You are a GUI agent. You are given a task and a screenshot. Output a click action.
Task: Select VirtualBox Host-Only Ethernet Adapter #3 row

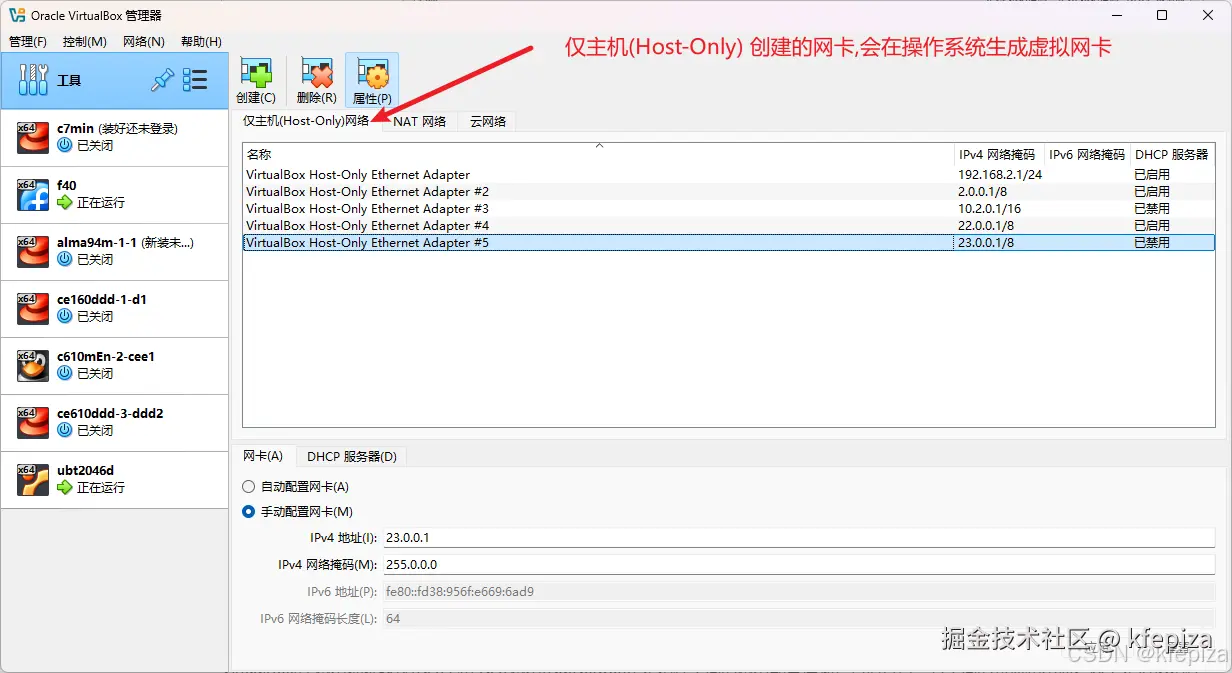point(728,208)
